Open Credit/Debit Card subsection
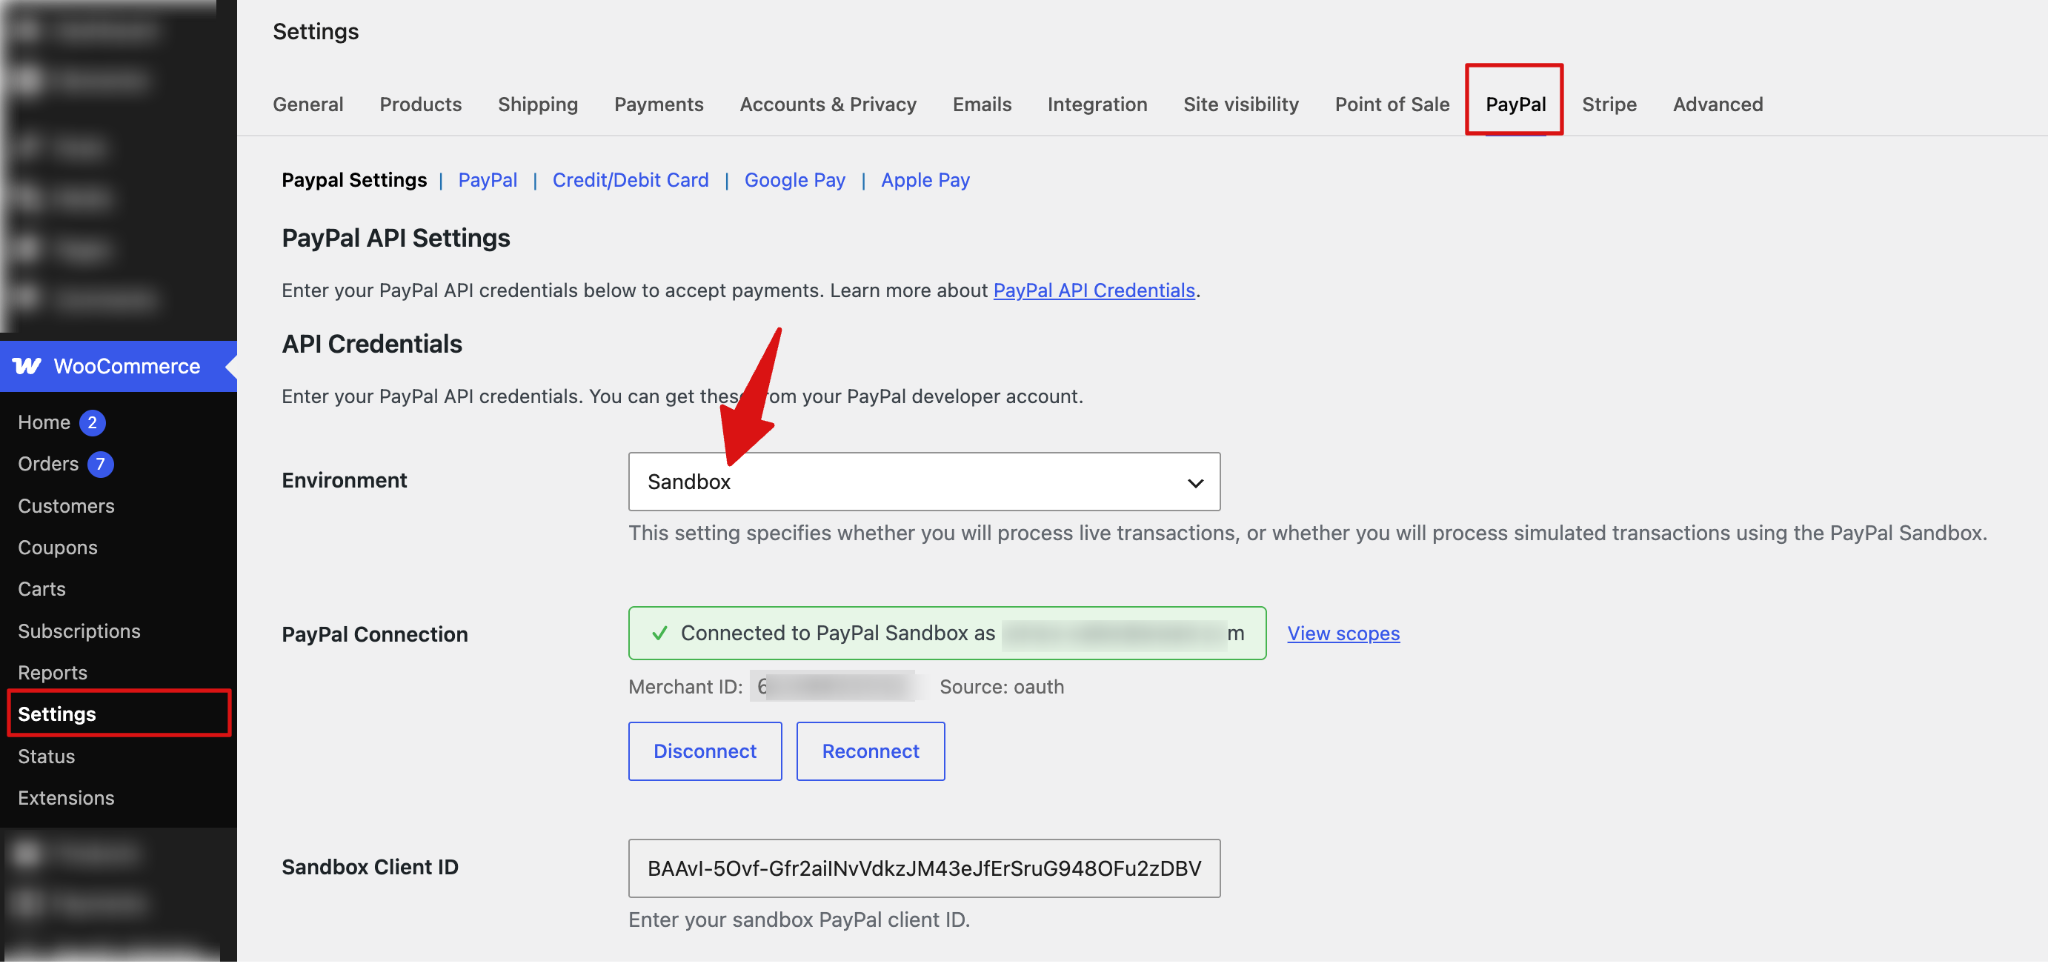Viewport: 2048px width, 962px height. tap(631, 180)
